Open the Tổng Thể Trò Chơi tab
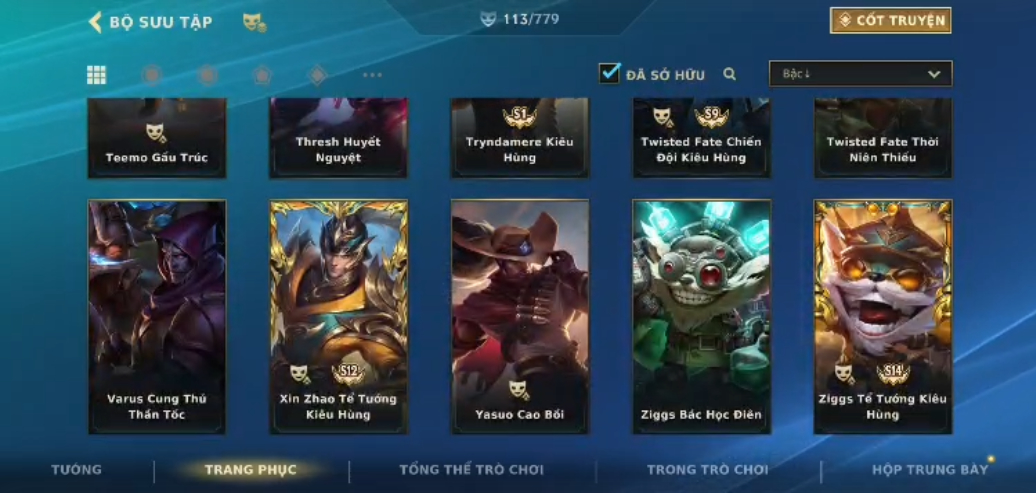 point(472,470)
